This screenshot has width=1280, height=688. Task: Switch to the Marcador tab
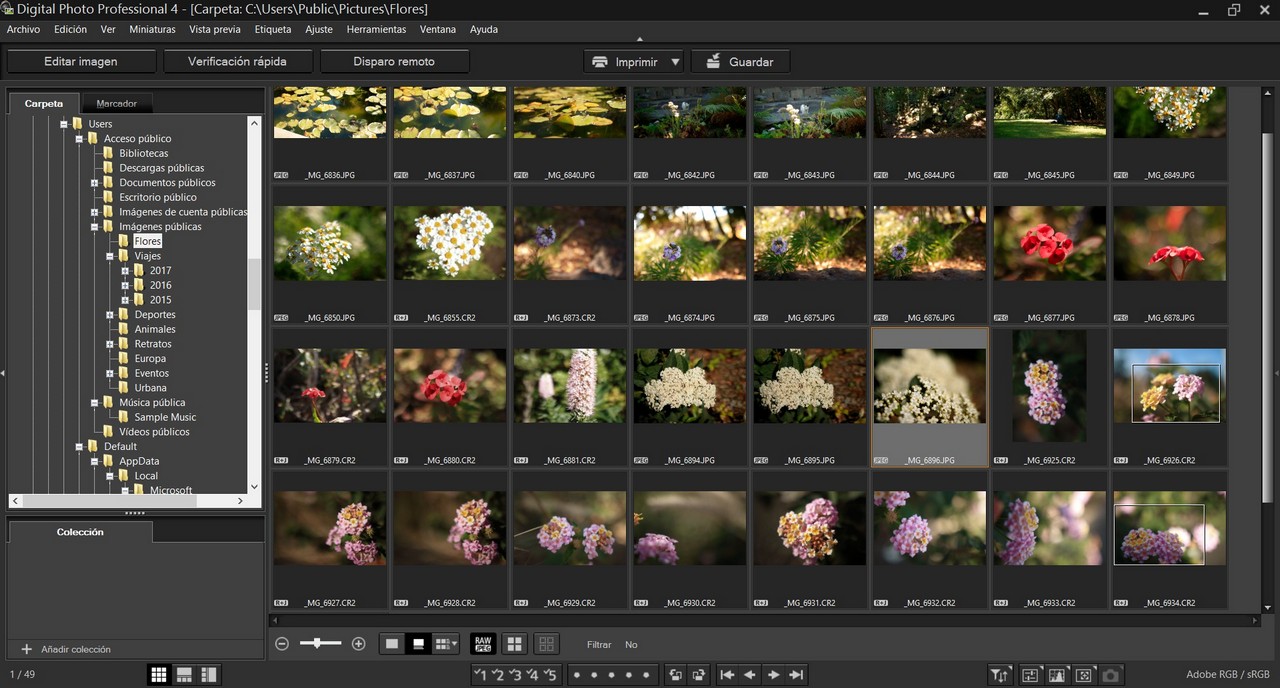tap(117, 103)
